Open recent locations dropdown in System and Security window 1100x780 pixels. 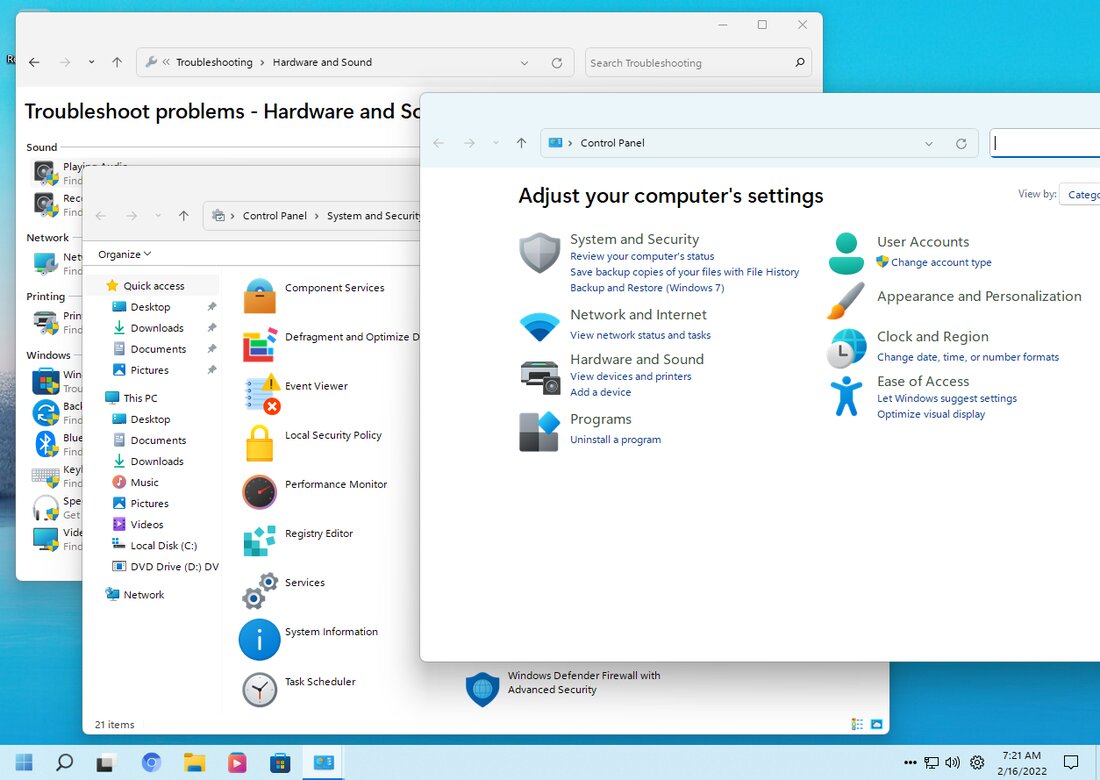(158, 216)
